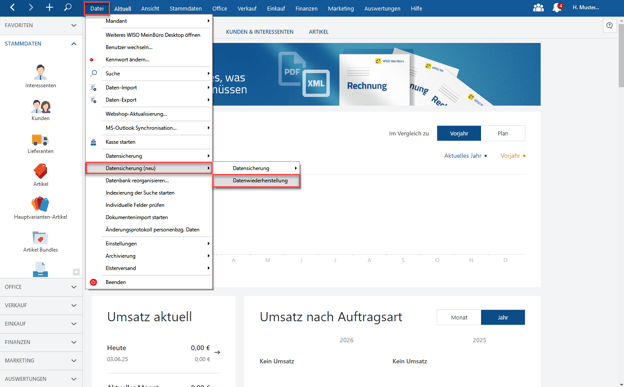
Task: Click the Vorjahr chart legend entry
Action: coord(513,156)
